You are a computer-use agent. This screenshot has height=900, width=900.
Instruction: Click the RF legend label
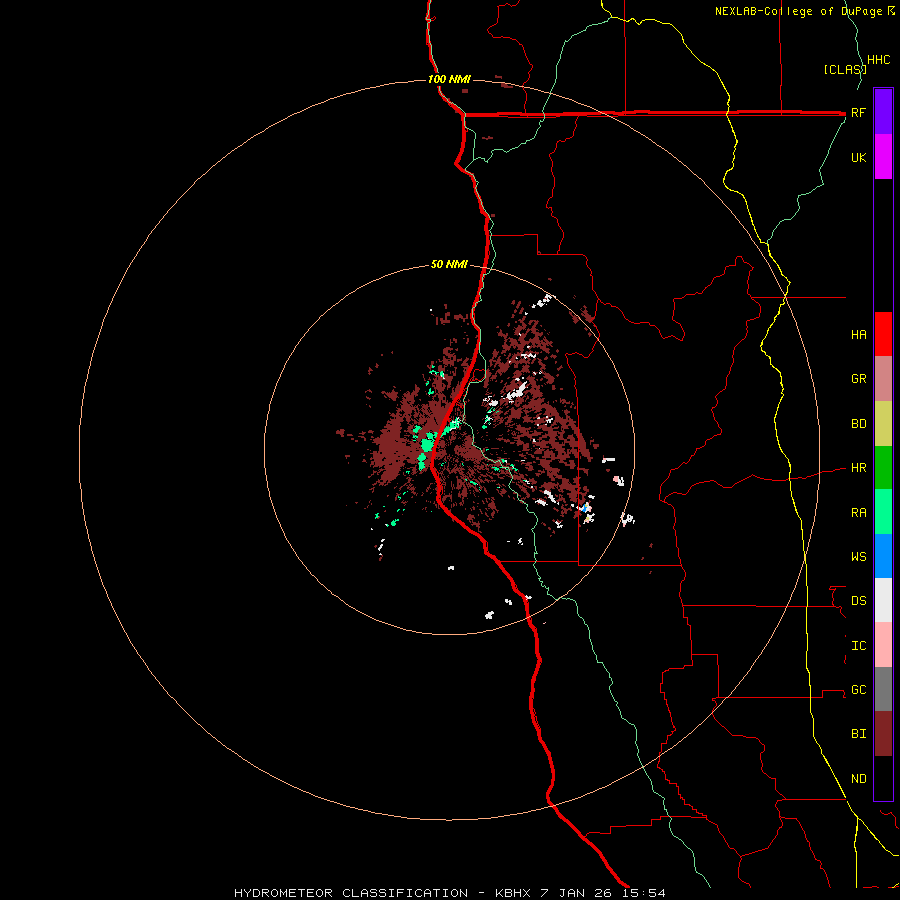(859, 112)
